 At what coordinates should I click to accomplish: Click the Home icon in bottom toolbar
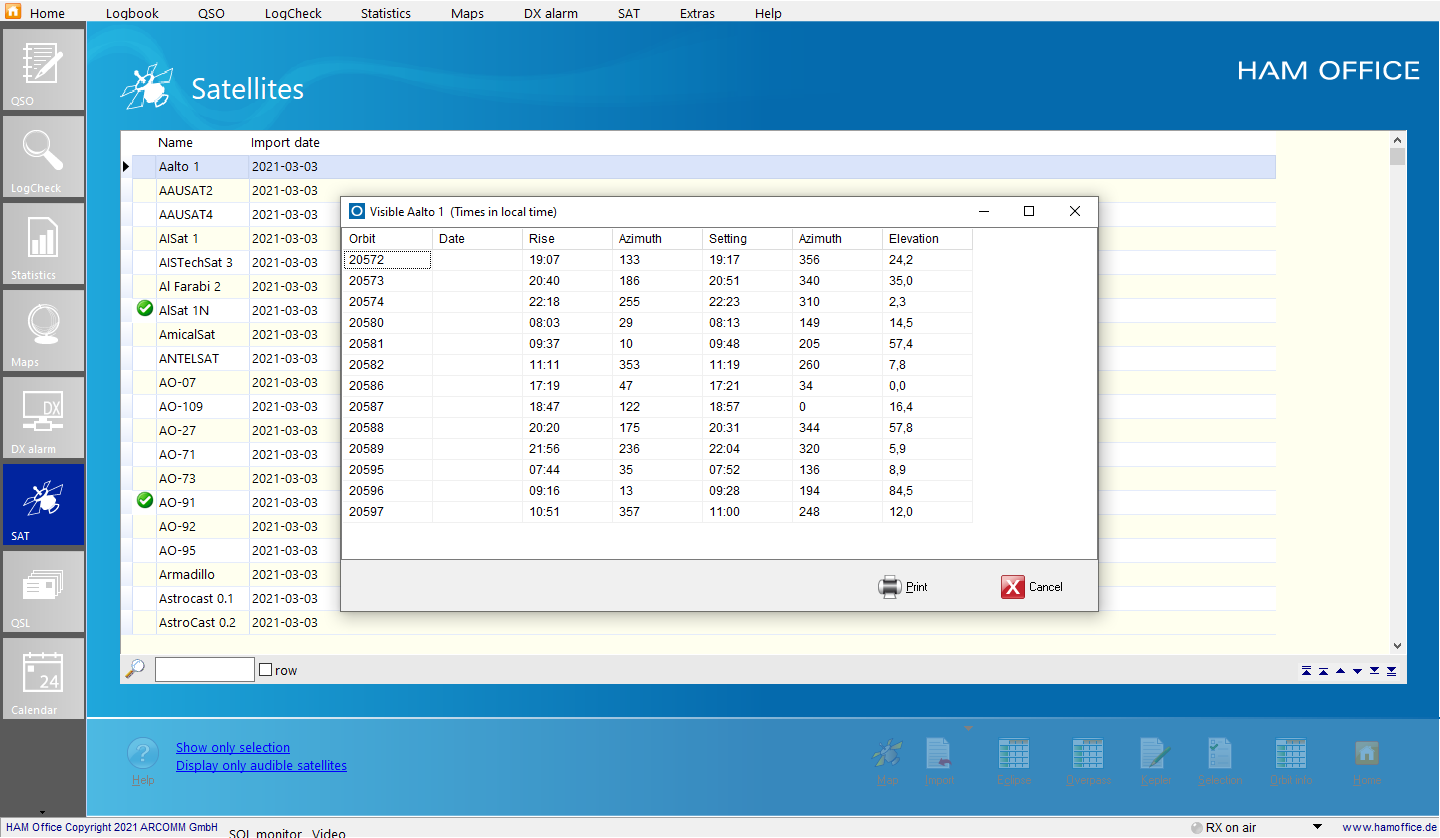[1367, 753]
